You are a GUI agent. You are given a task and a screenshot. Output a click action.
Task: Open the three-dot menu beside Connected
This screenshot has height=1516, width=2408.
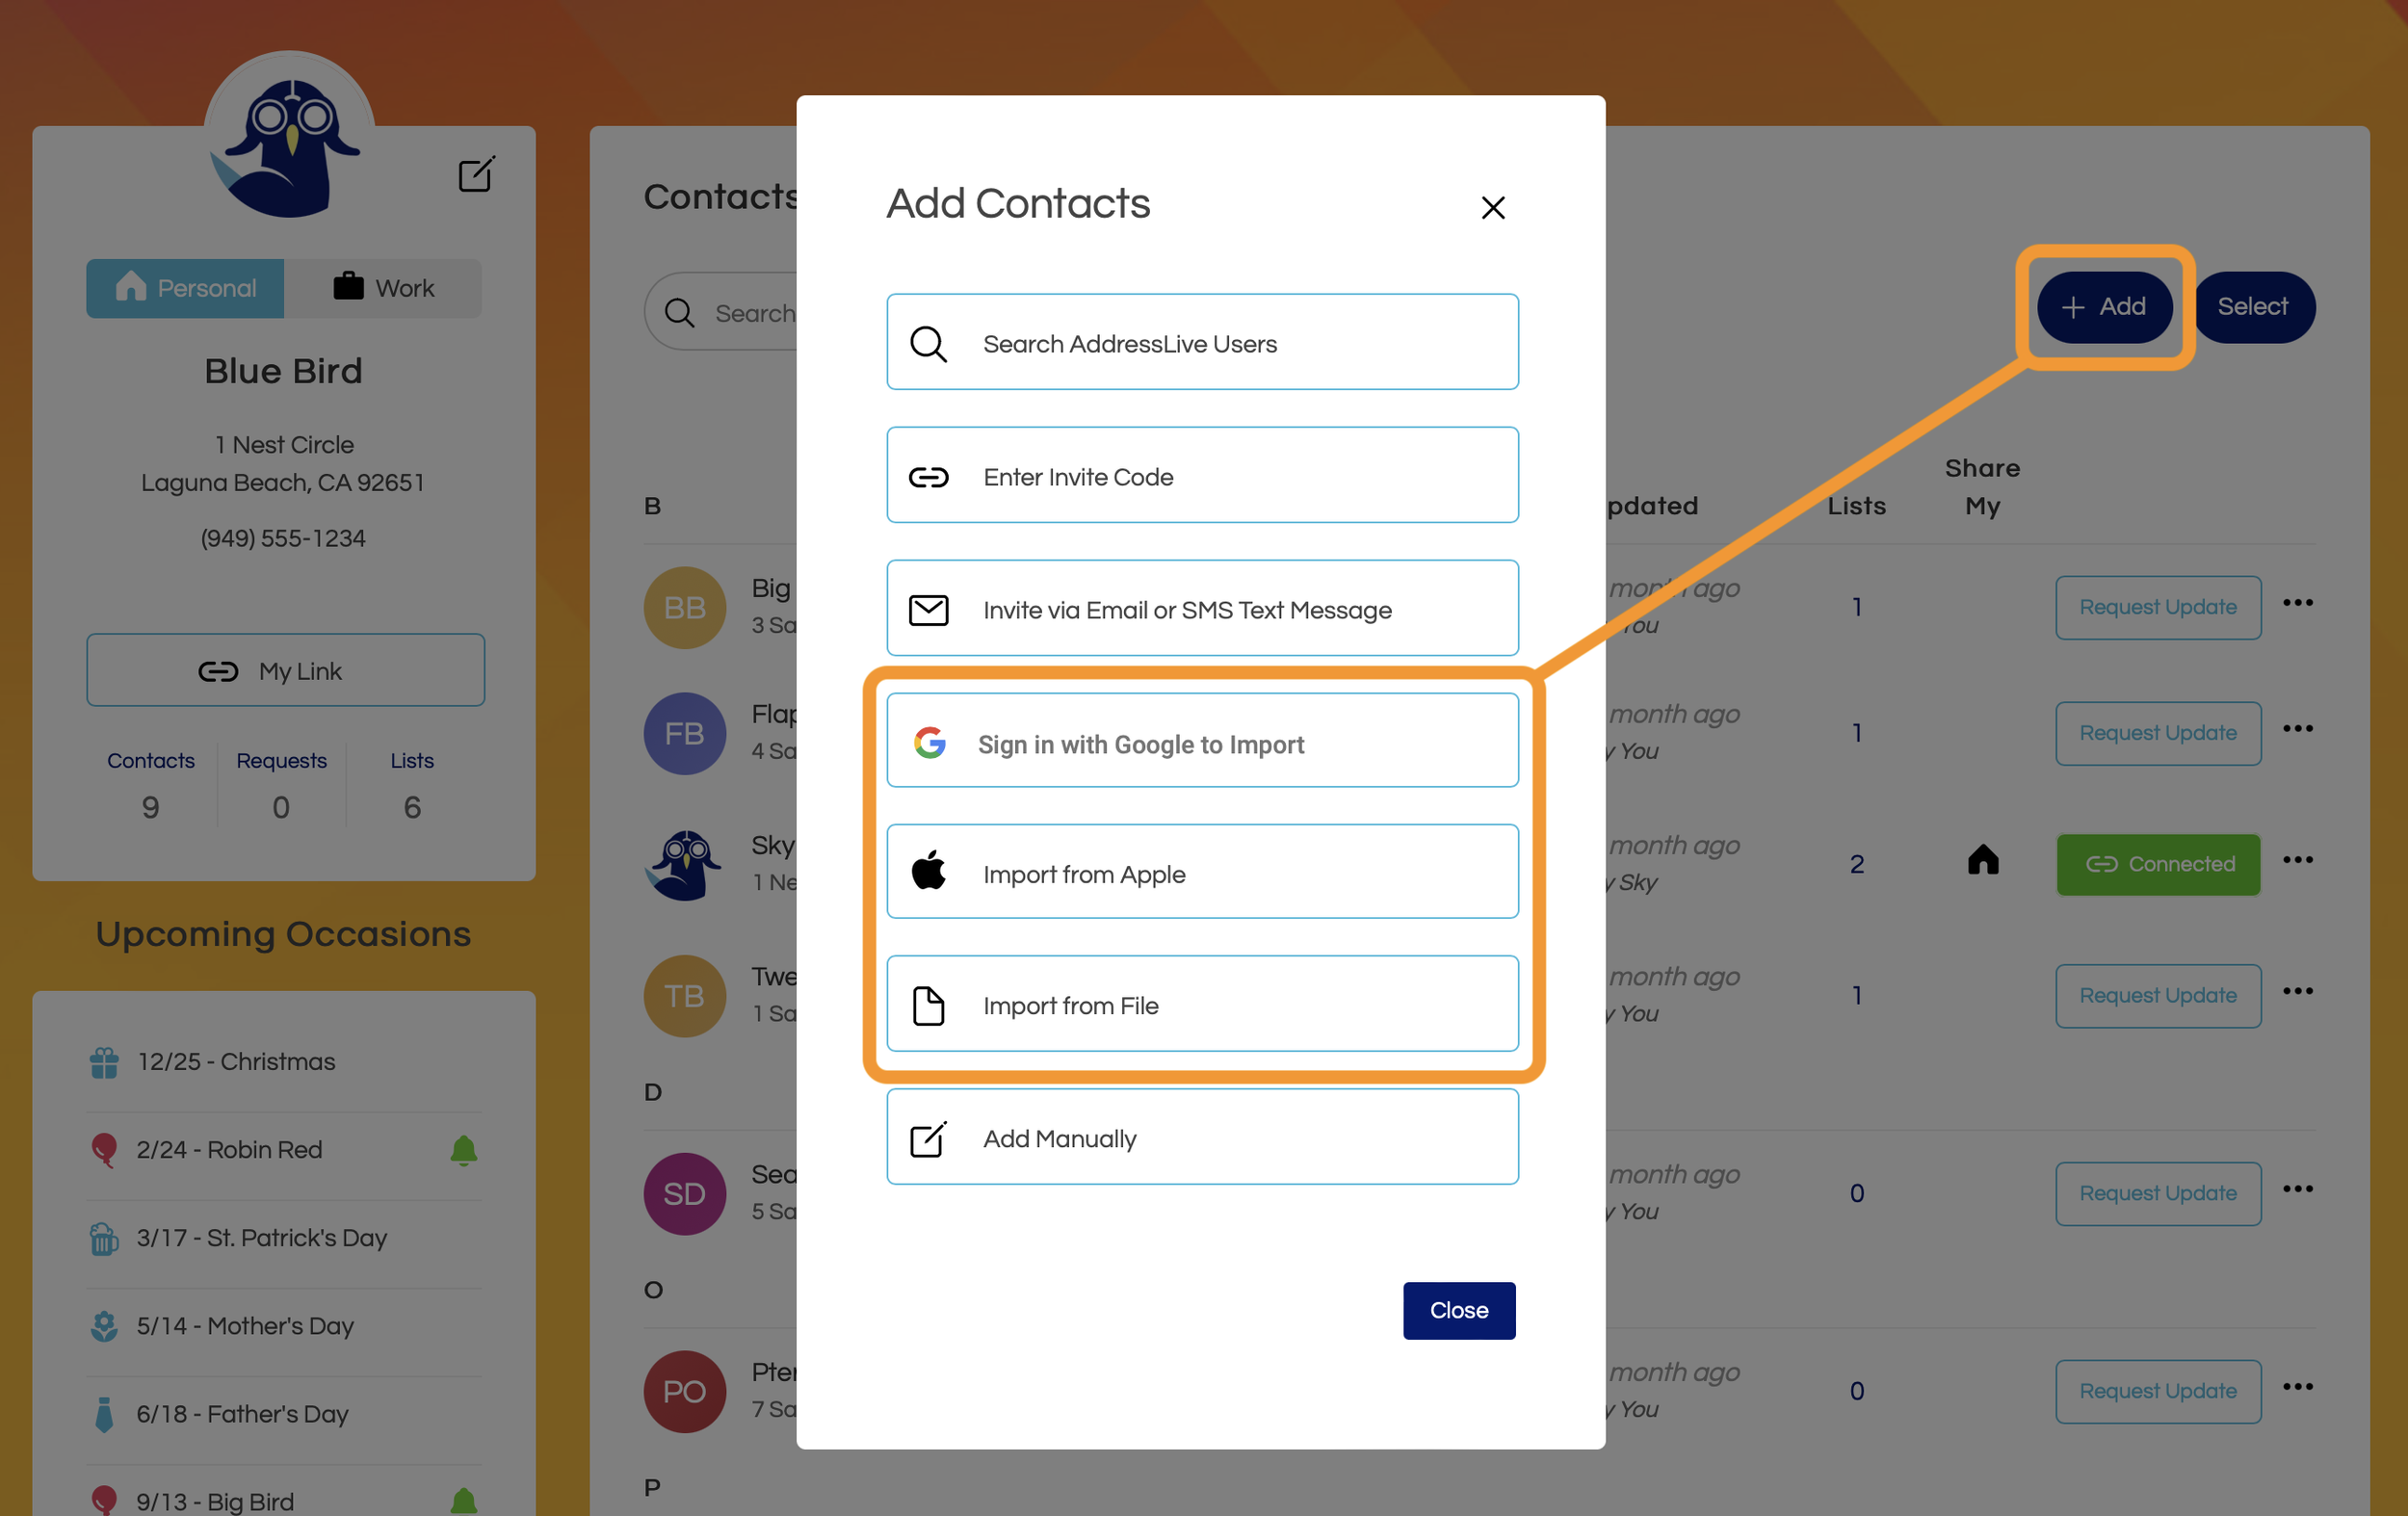coord(2297,860)
